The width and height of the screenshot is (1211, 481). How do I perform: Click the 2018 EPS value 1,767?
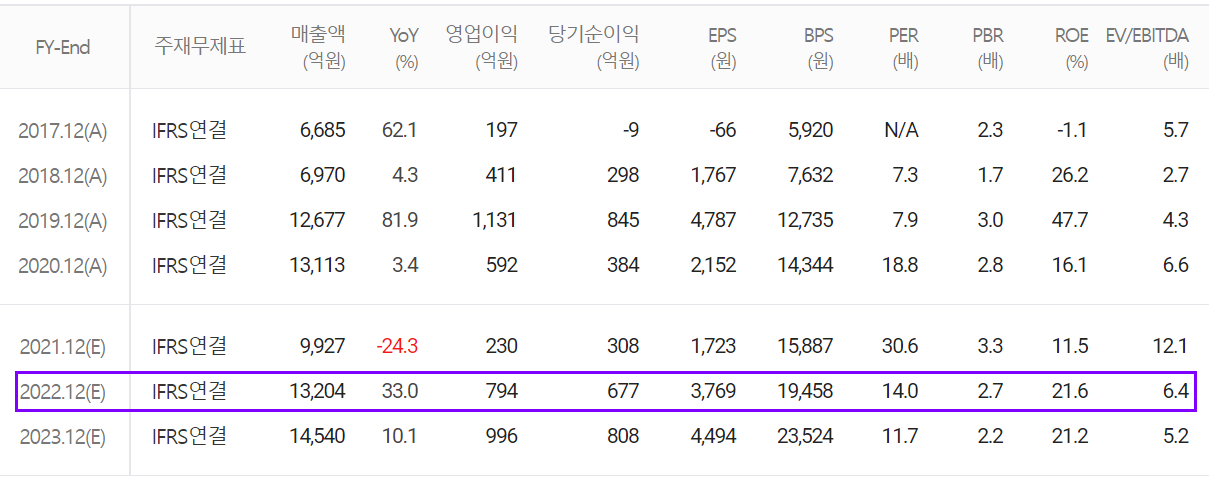click(x=714, y=175)
